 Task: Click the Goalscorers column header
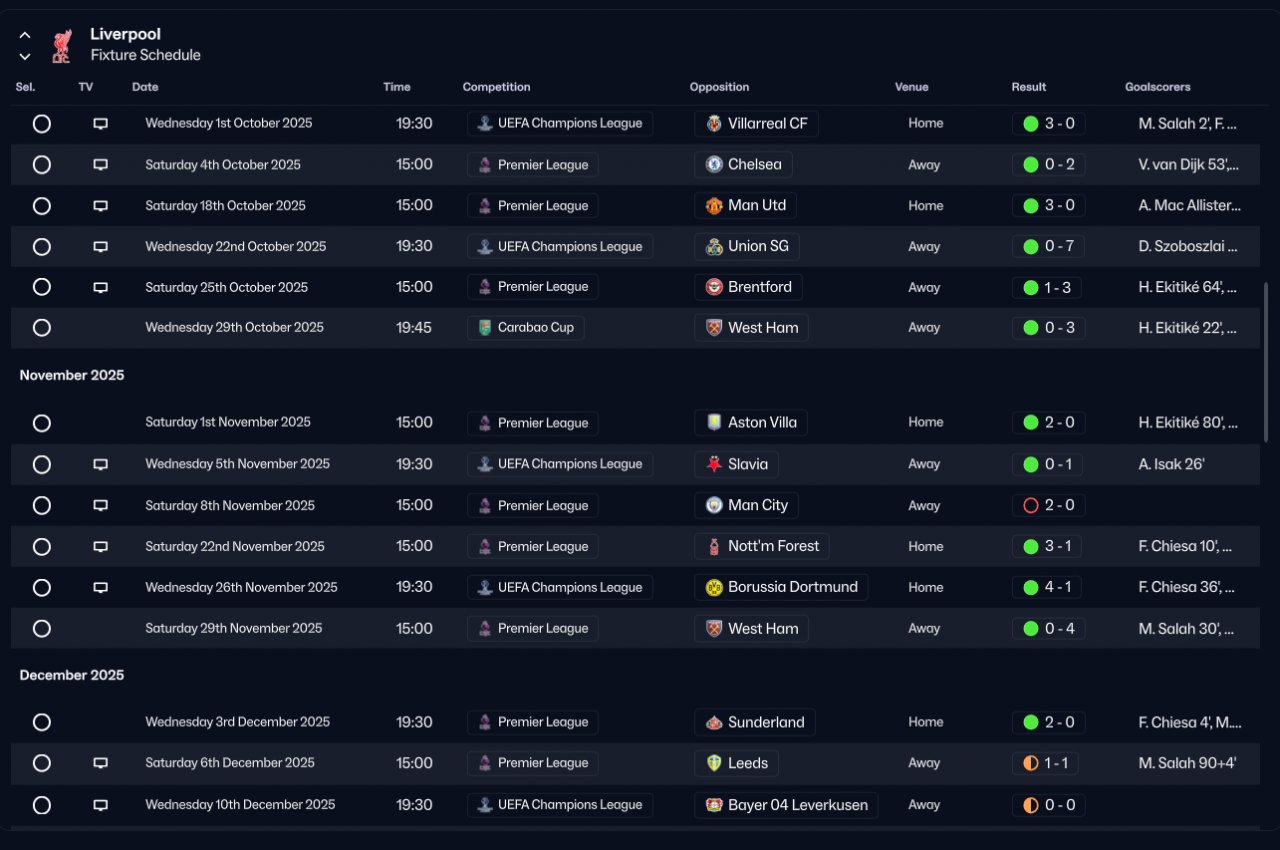1158,87
